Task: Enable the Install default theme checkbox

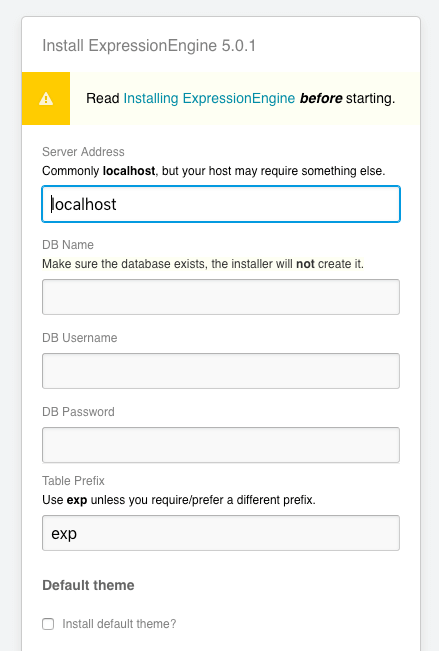Action: click(x=48, y=624)
